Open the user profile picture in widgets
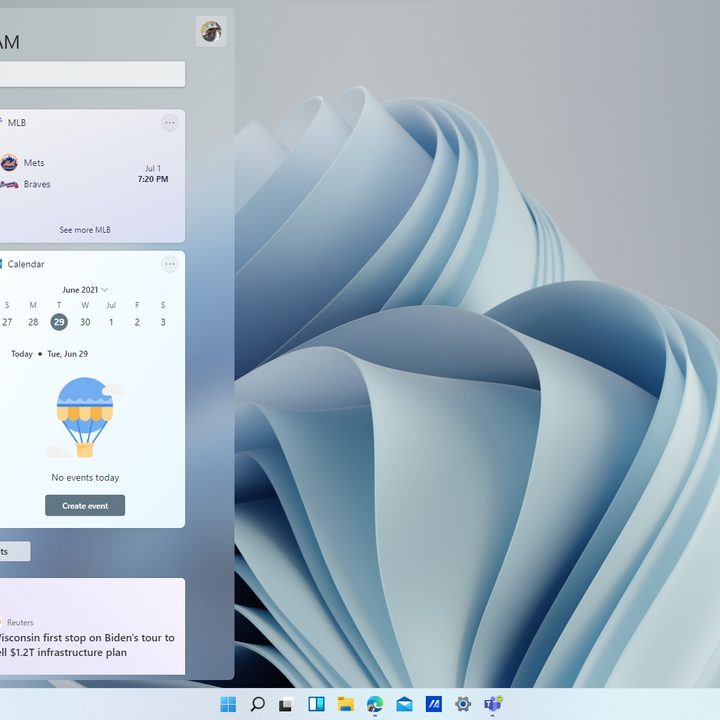Image resolution: width=720 pixels, height=720 pixels. (x=211, y=31)
